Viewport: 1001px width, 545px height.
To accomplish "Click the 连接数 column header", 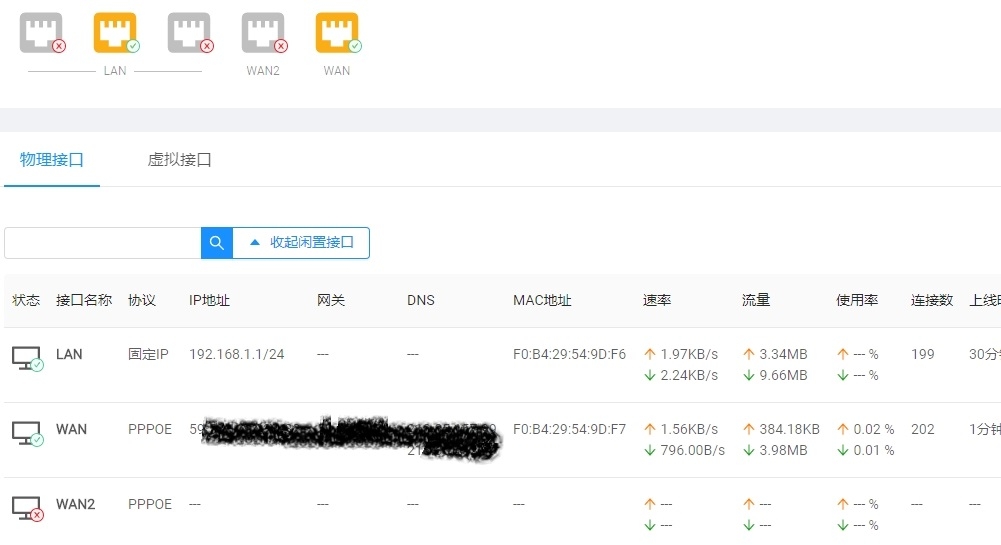I will pos(932,300).
